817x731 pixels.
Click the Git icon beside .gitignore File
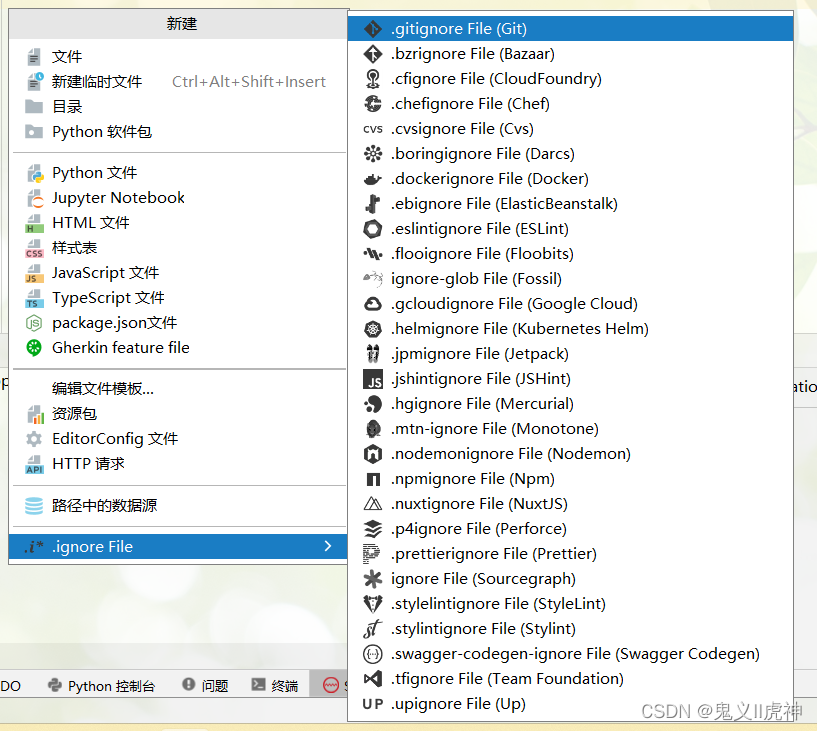click(373, 29)
